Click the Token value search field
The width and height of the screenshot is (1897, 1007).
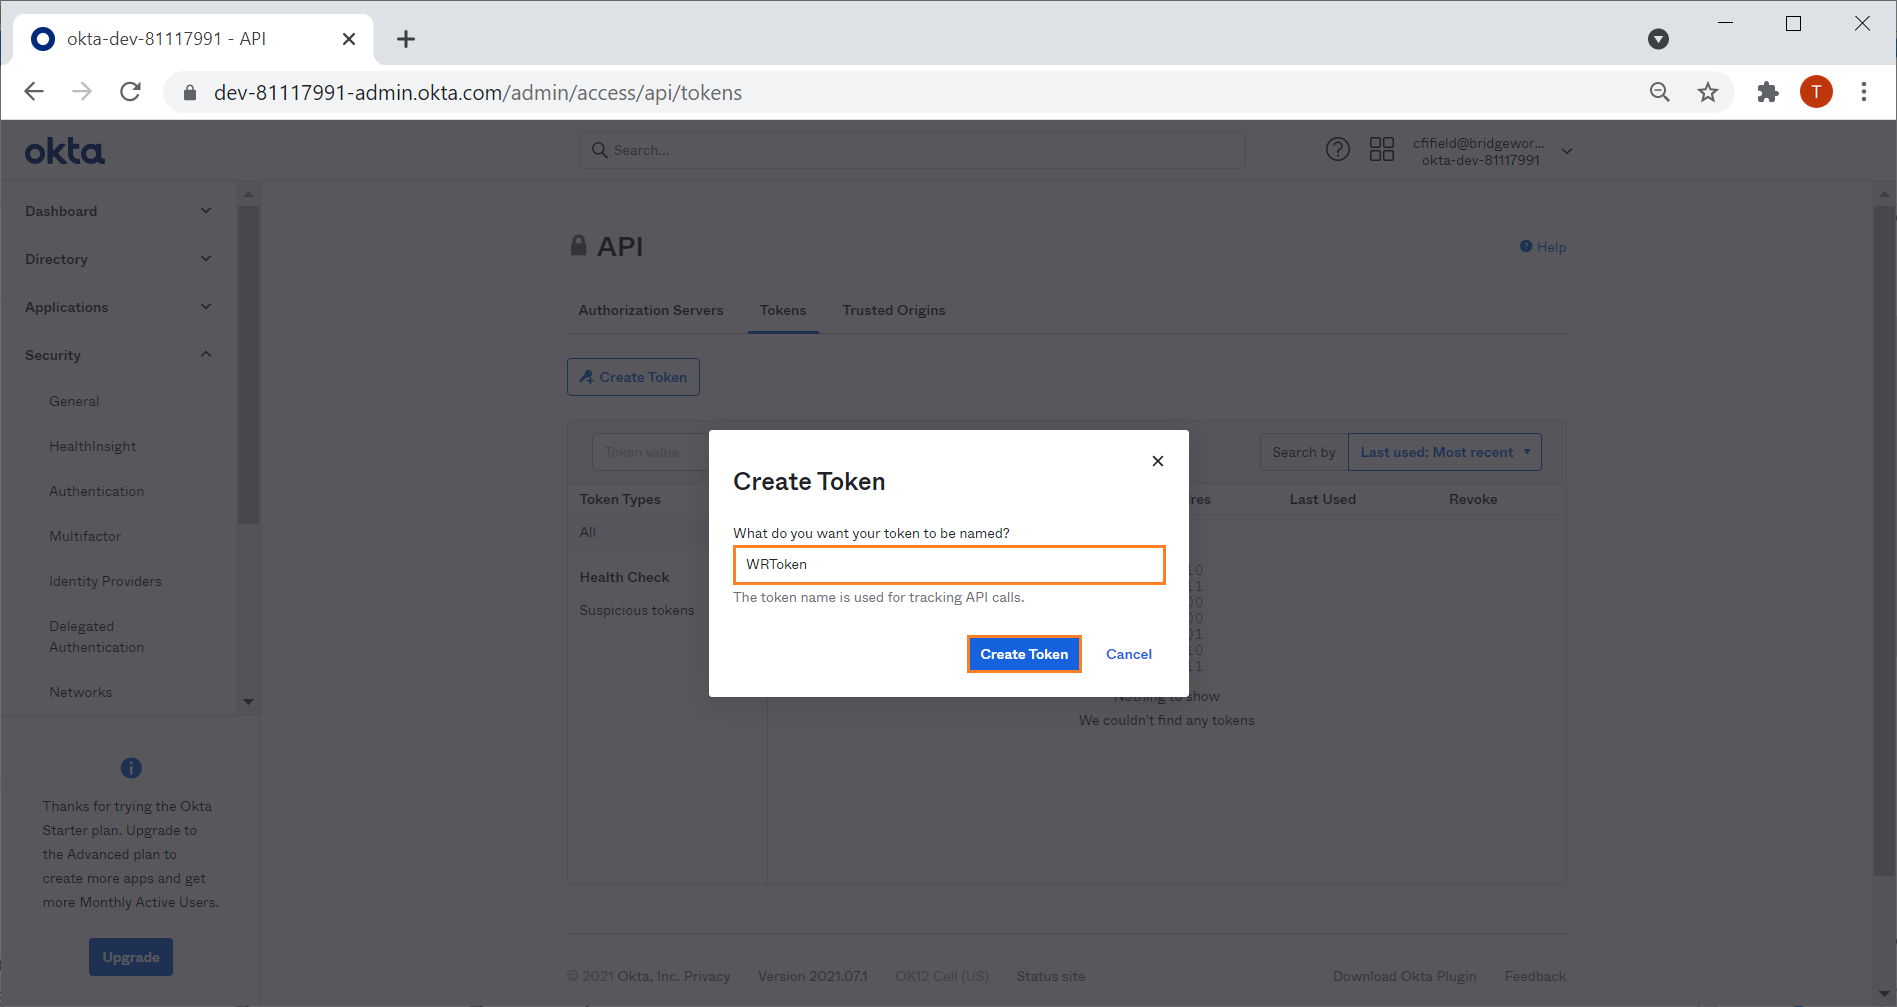pos(650,452)
